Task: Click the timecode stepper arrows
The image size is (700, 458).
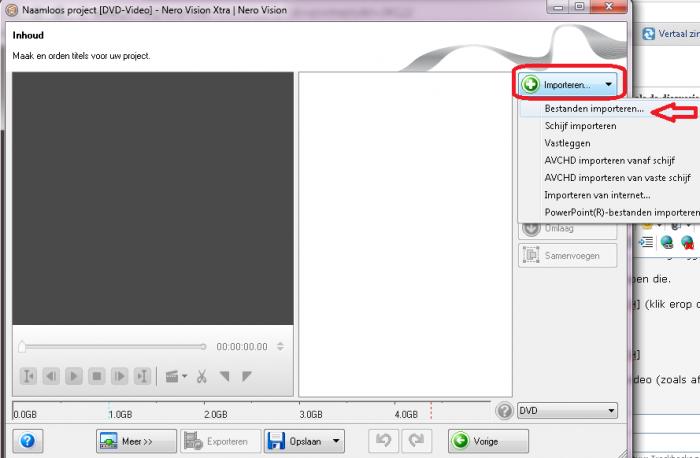Action: click(x=280, y=346)
